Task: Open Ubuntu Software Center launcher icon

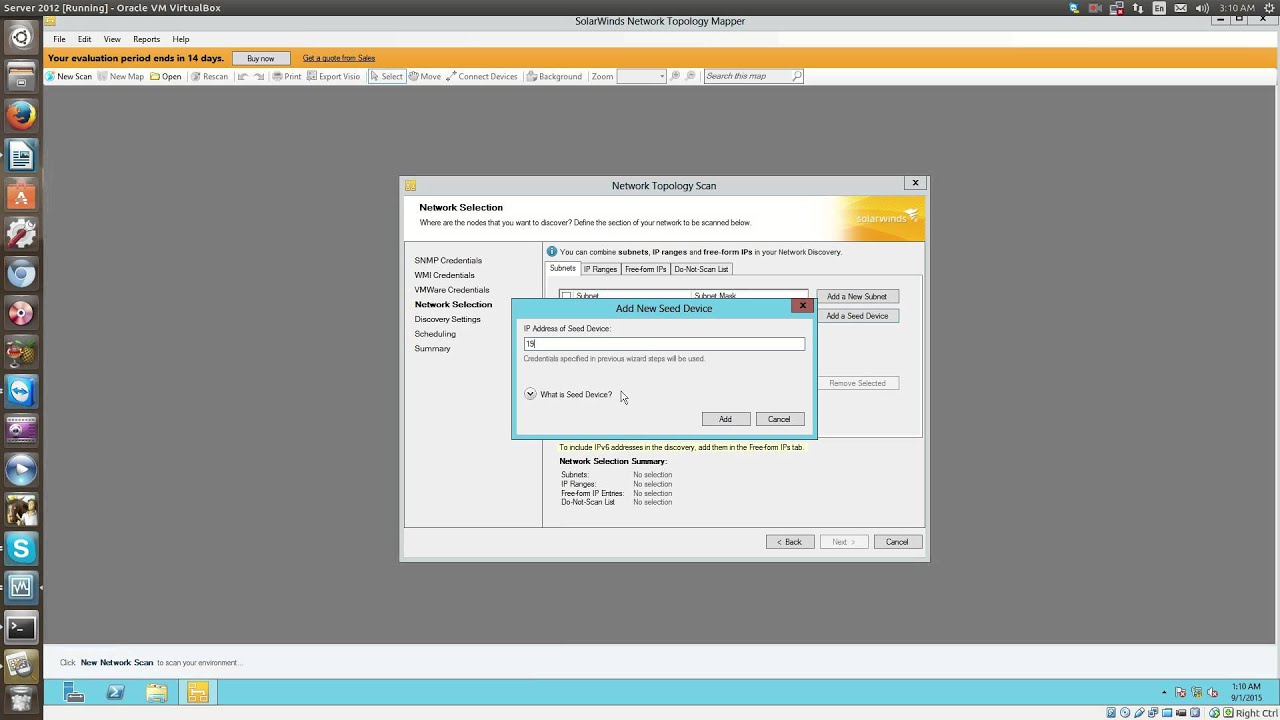Action: click(21, 195)
